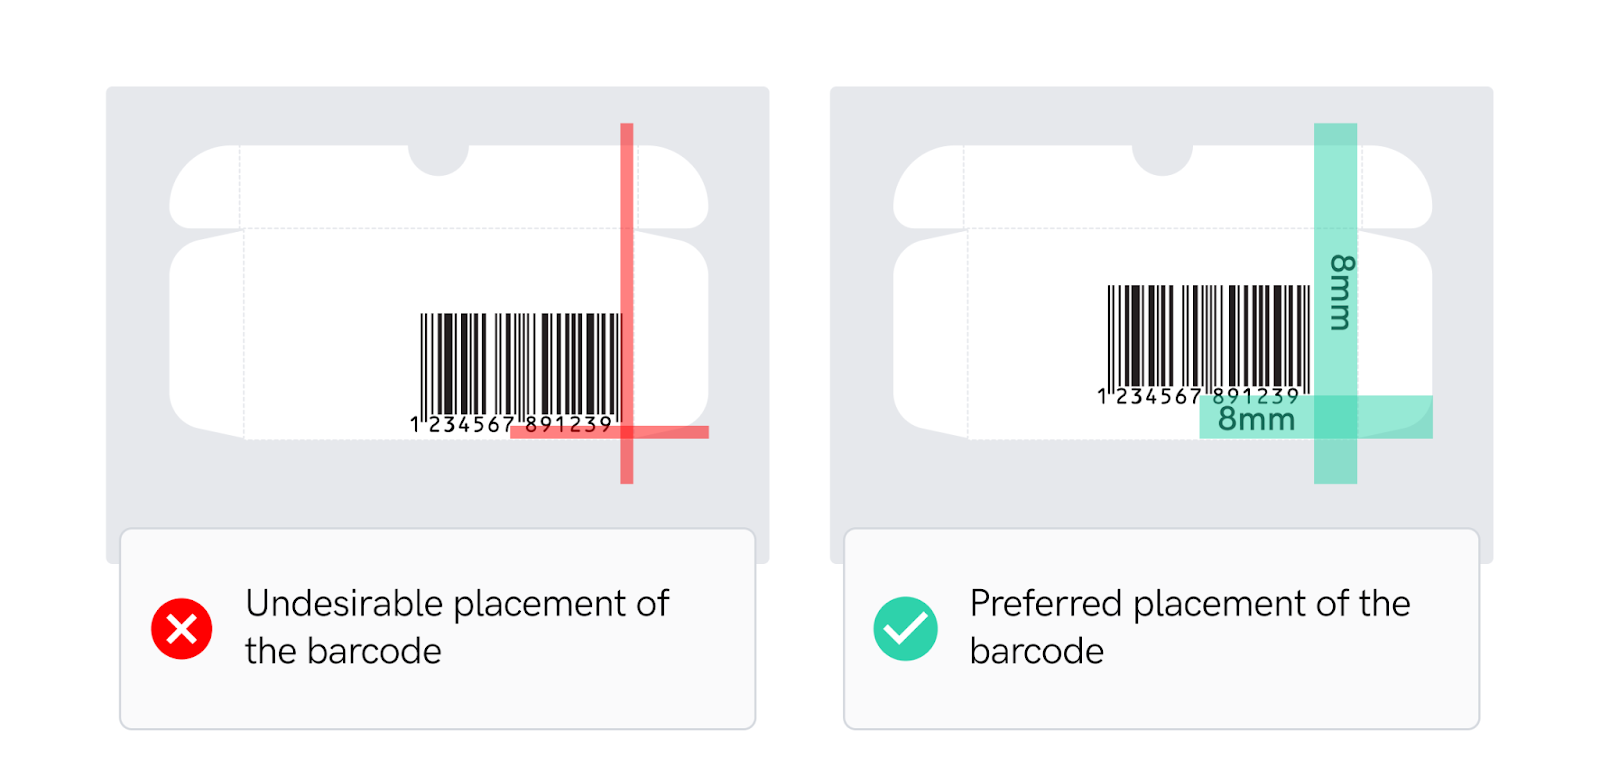Click the vertical 8mm label text
The image size is (1600, 778).
[1341, 292]
